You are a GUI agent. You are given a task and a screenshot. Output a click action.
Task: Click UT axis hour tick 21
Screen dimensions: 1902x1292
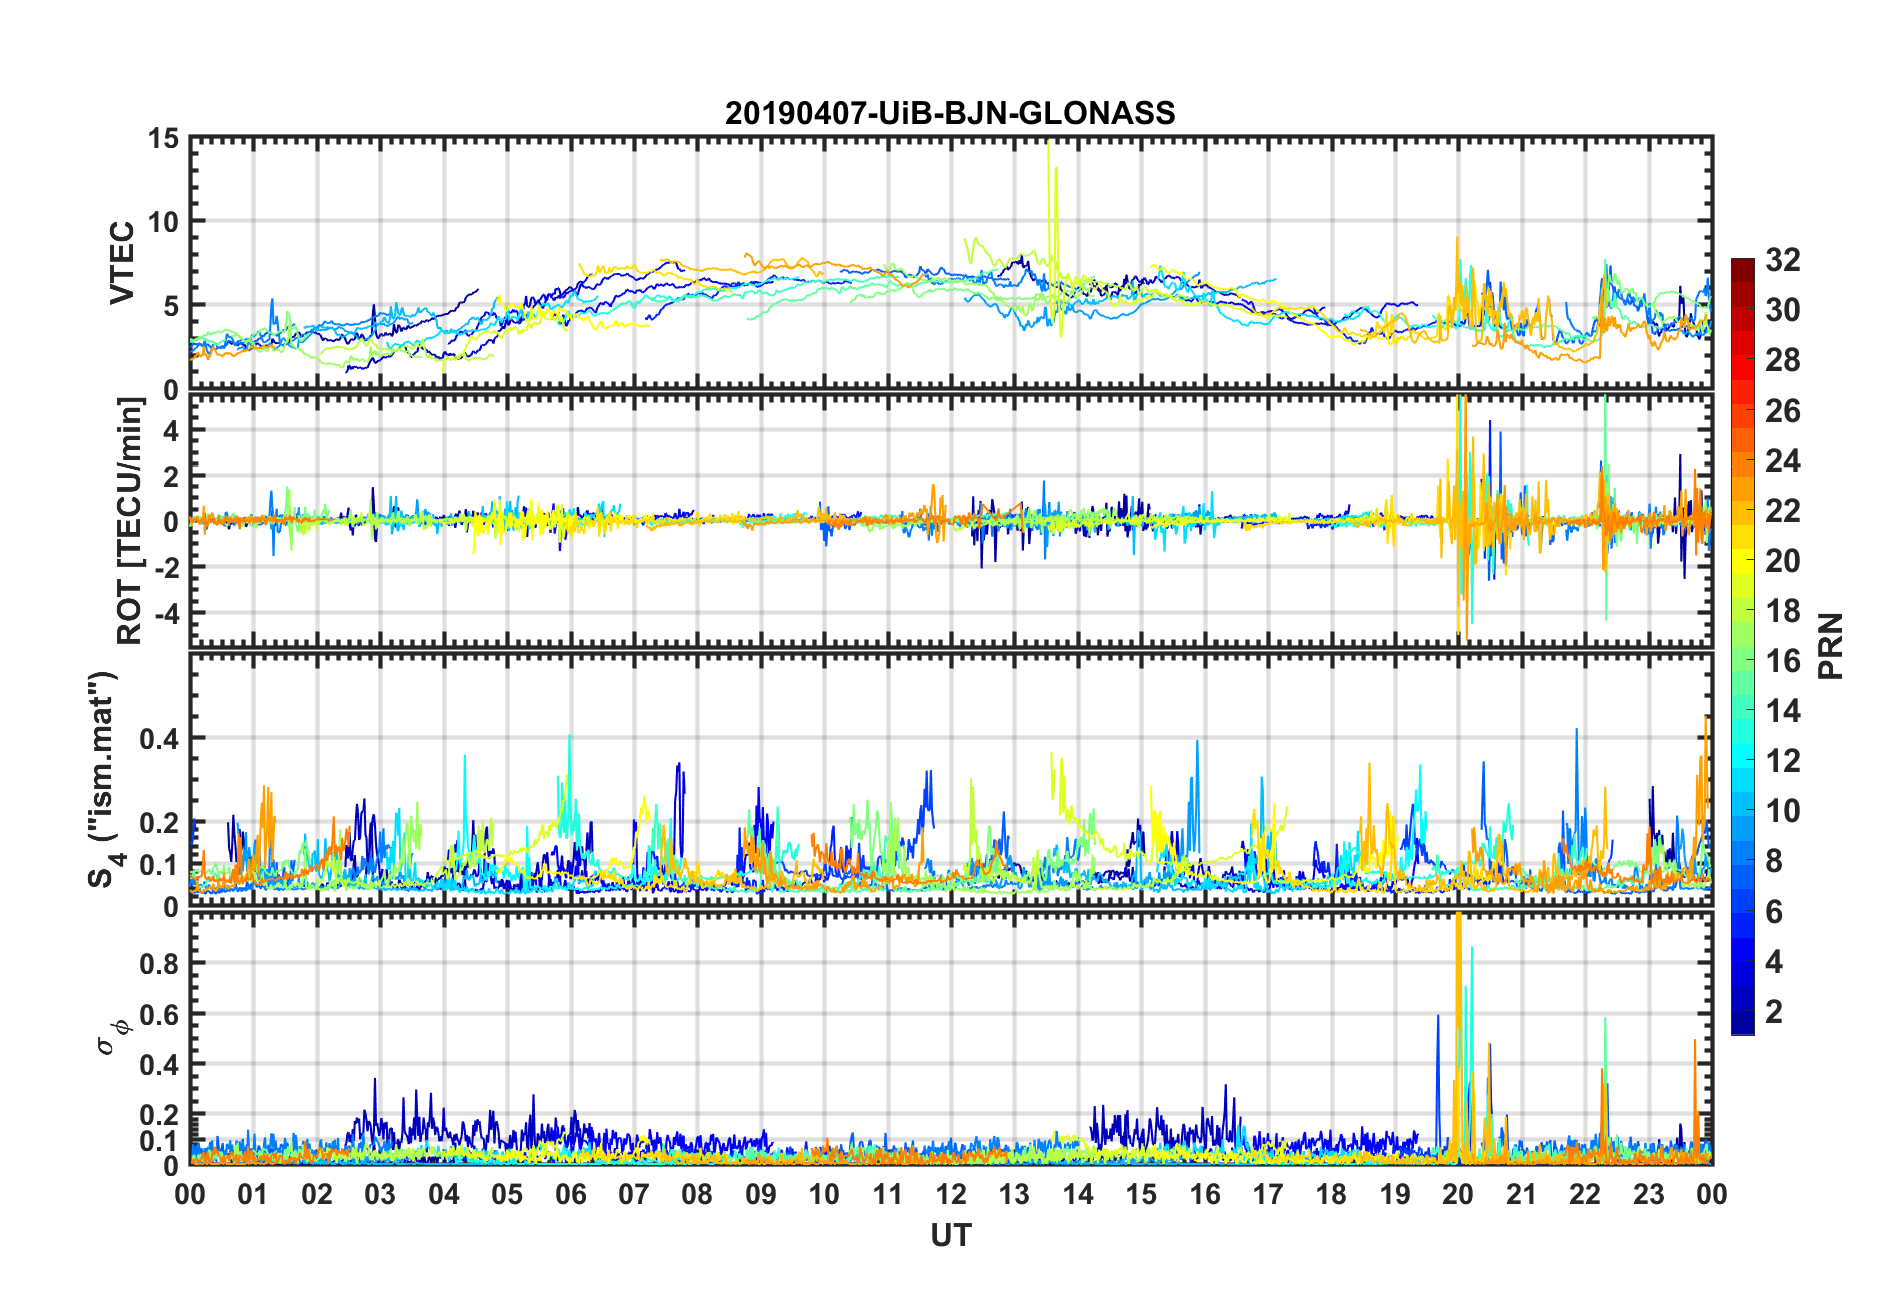tap(1522, 1194)
